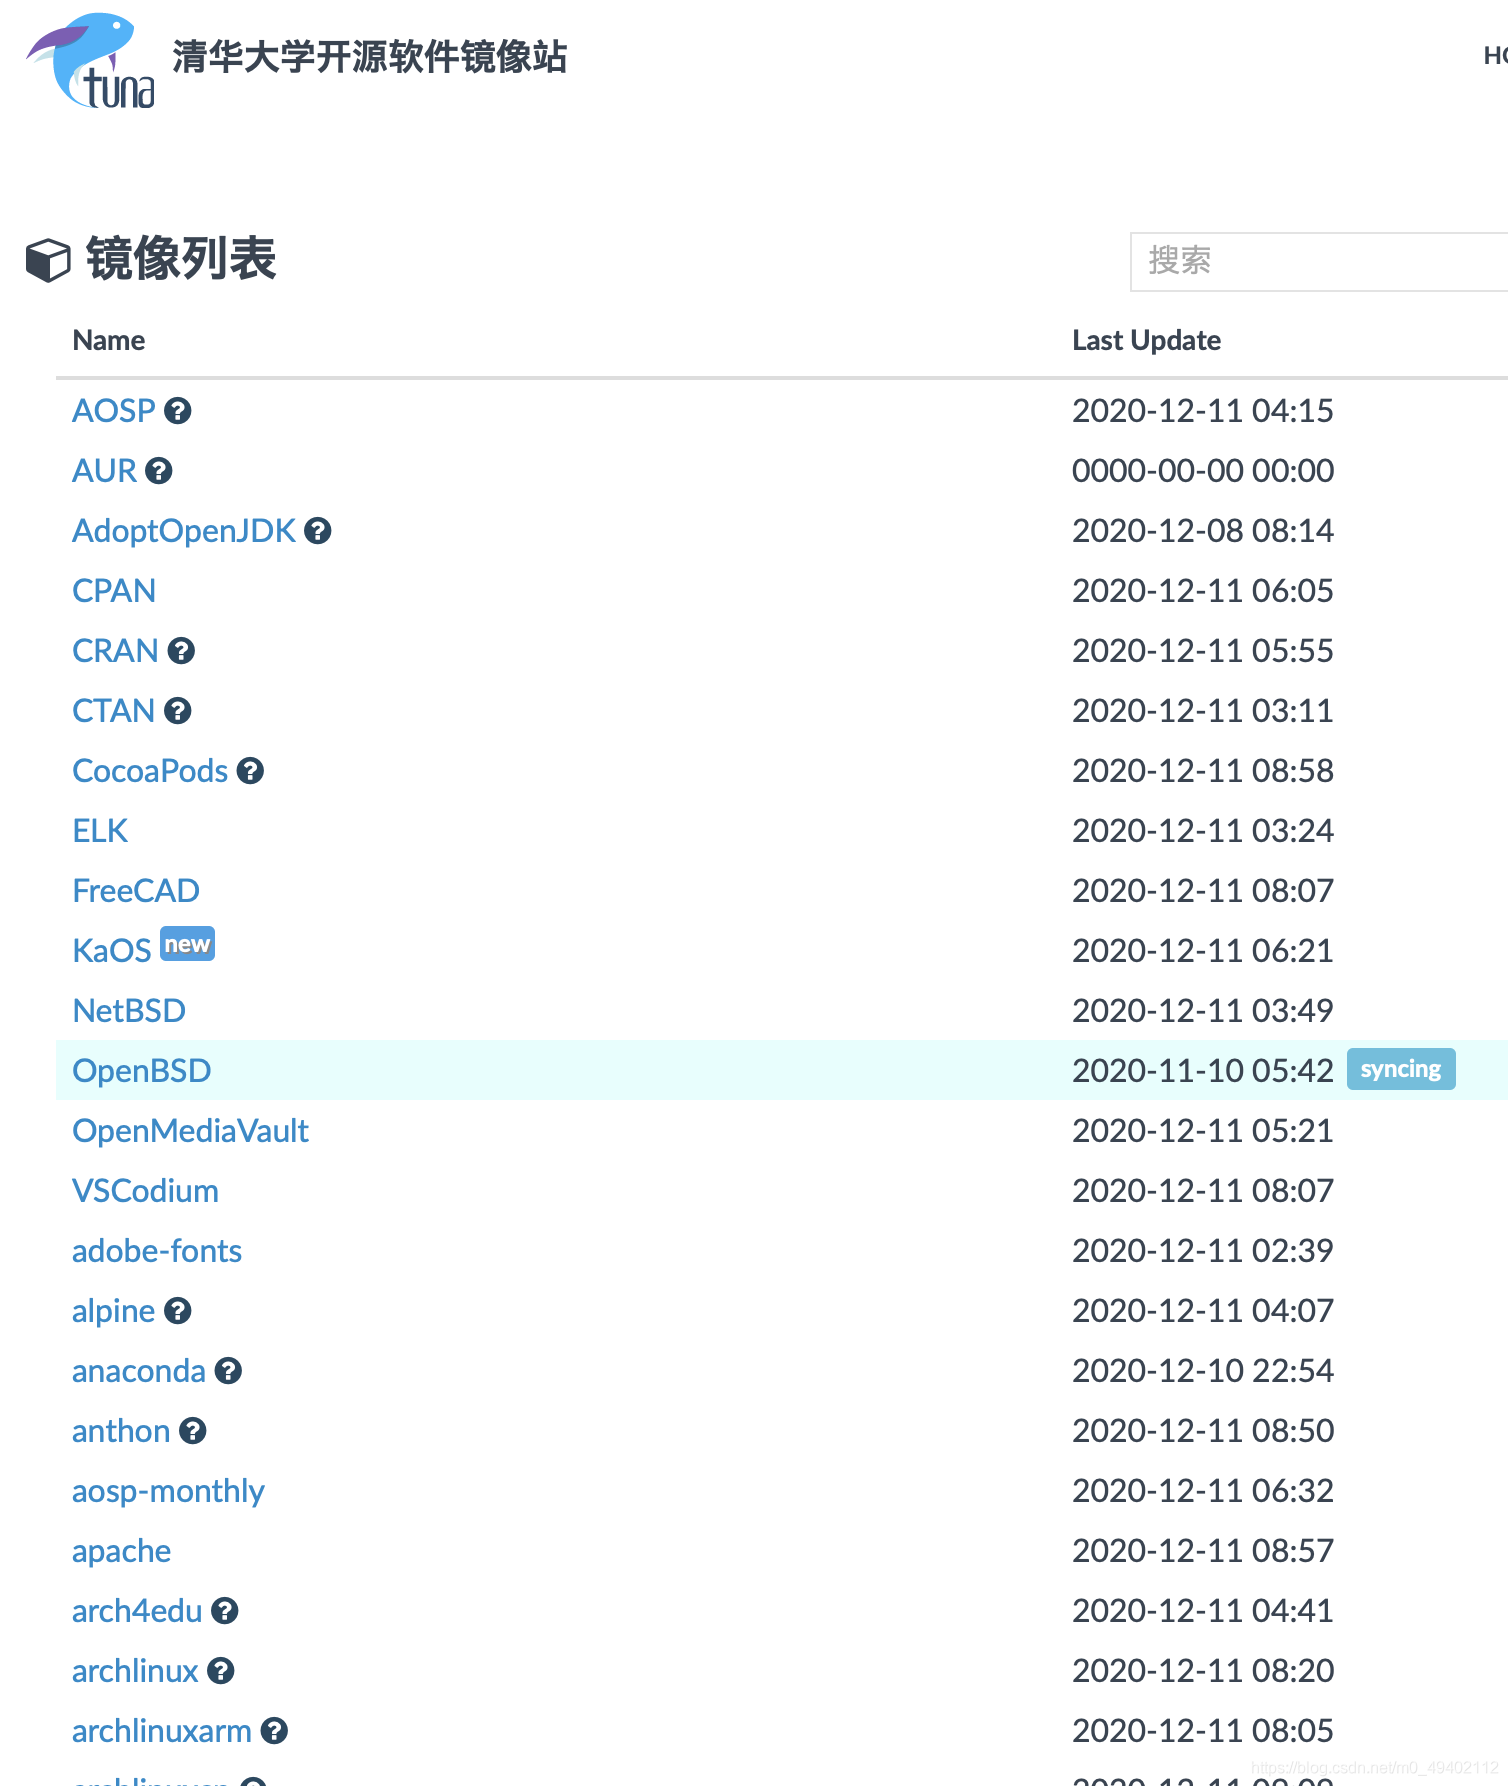Viewport: 1508px width, 1786px height.
Task: Select KaOS timestamp 2020-12-11 06:21
Action: click(x=1203, y=951)
